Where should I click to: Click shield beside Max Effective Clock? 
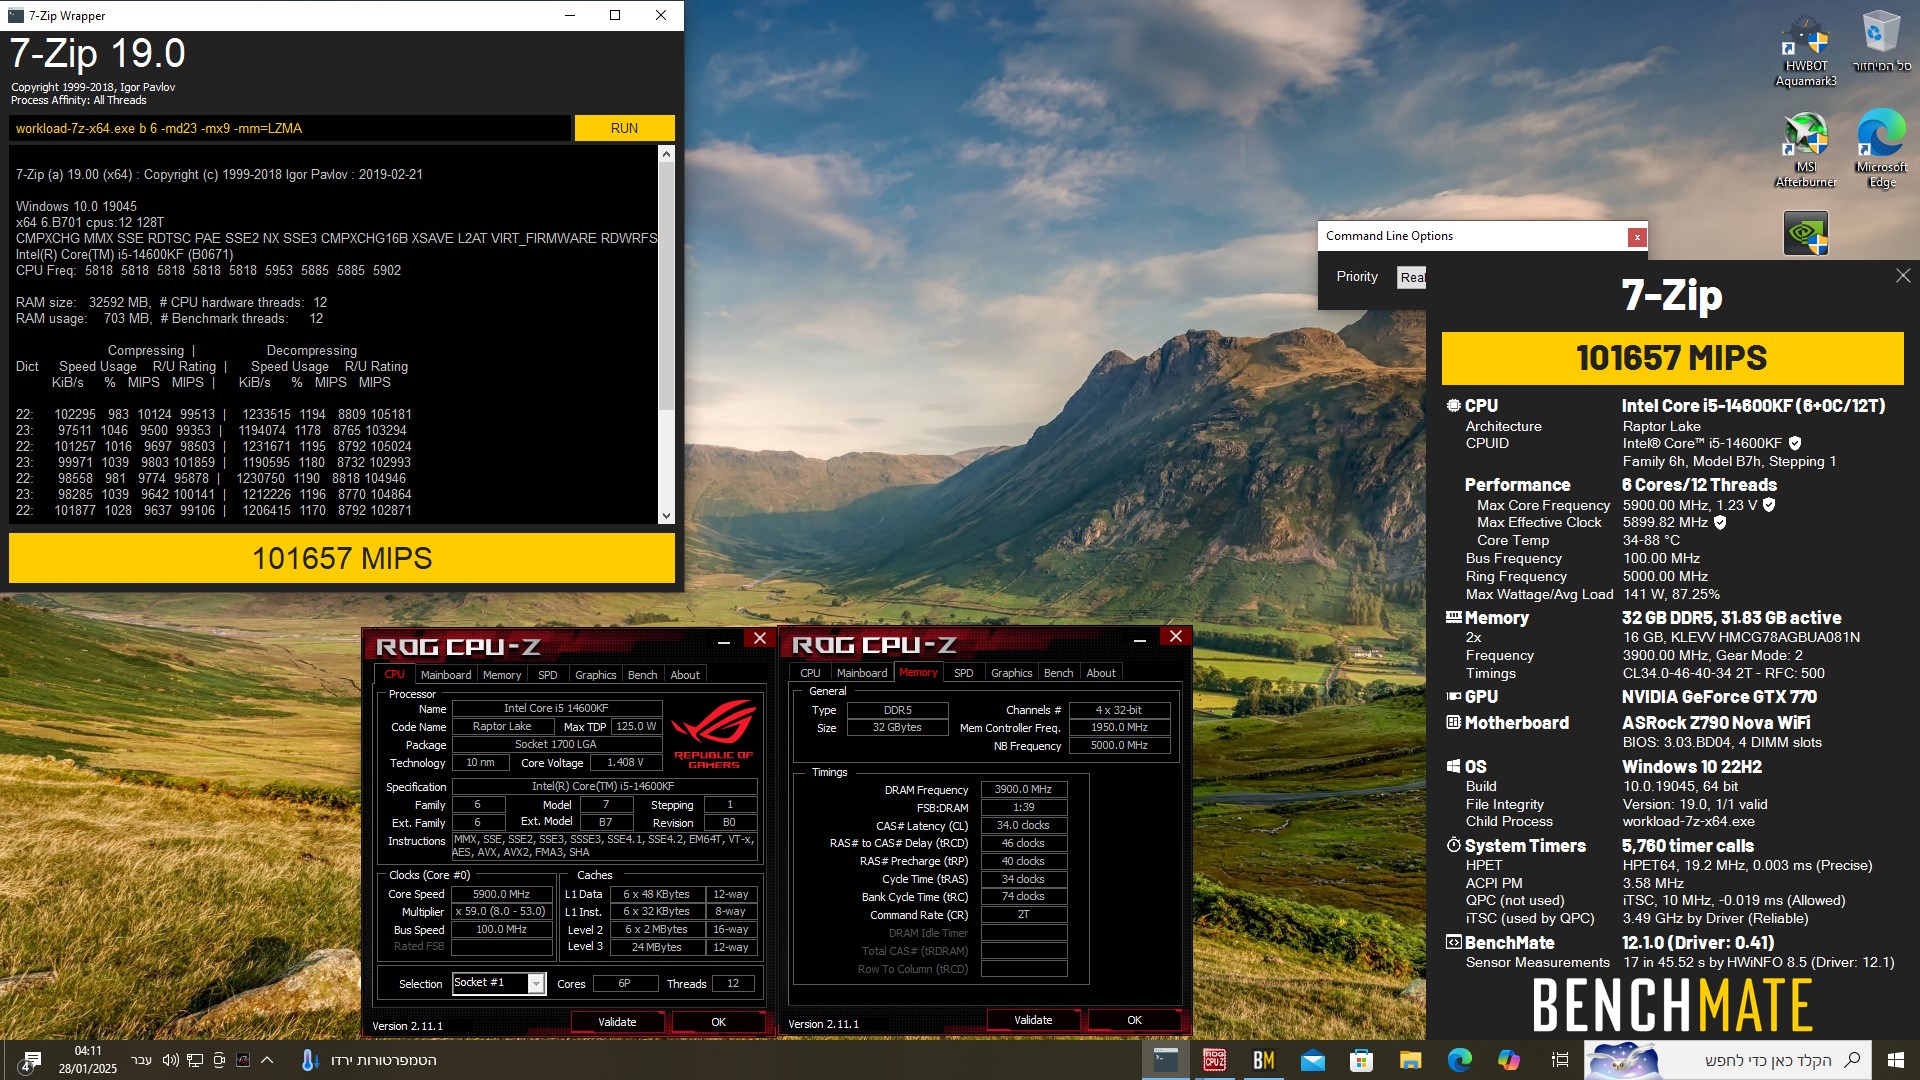click(x=1720, y=522)
